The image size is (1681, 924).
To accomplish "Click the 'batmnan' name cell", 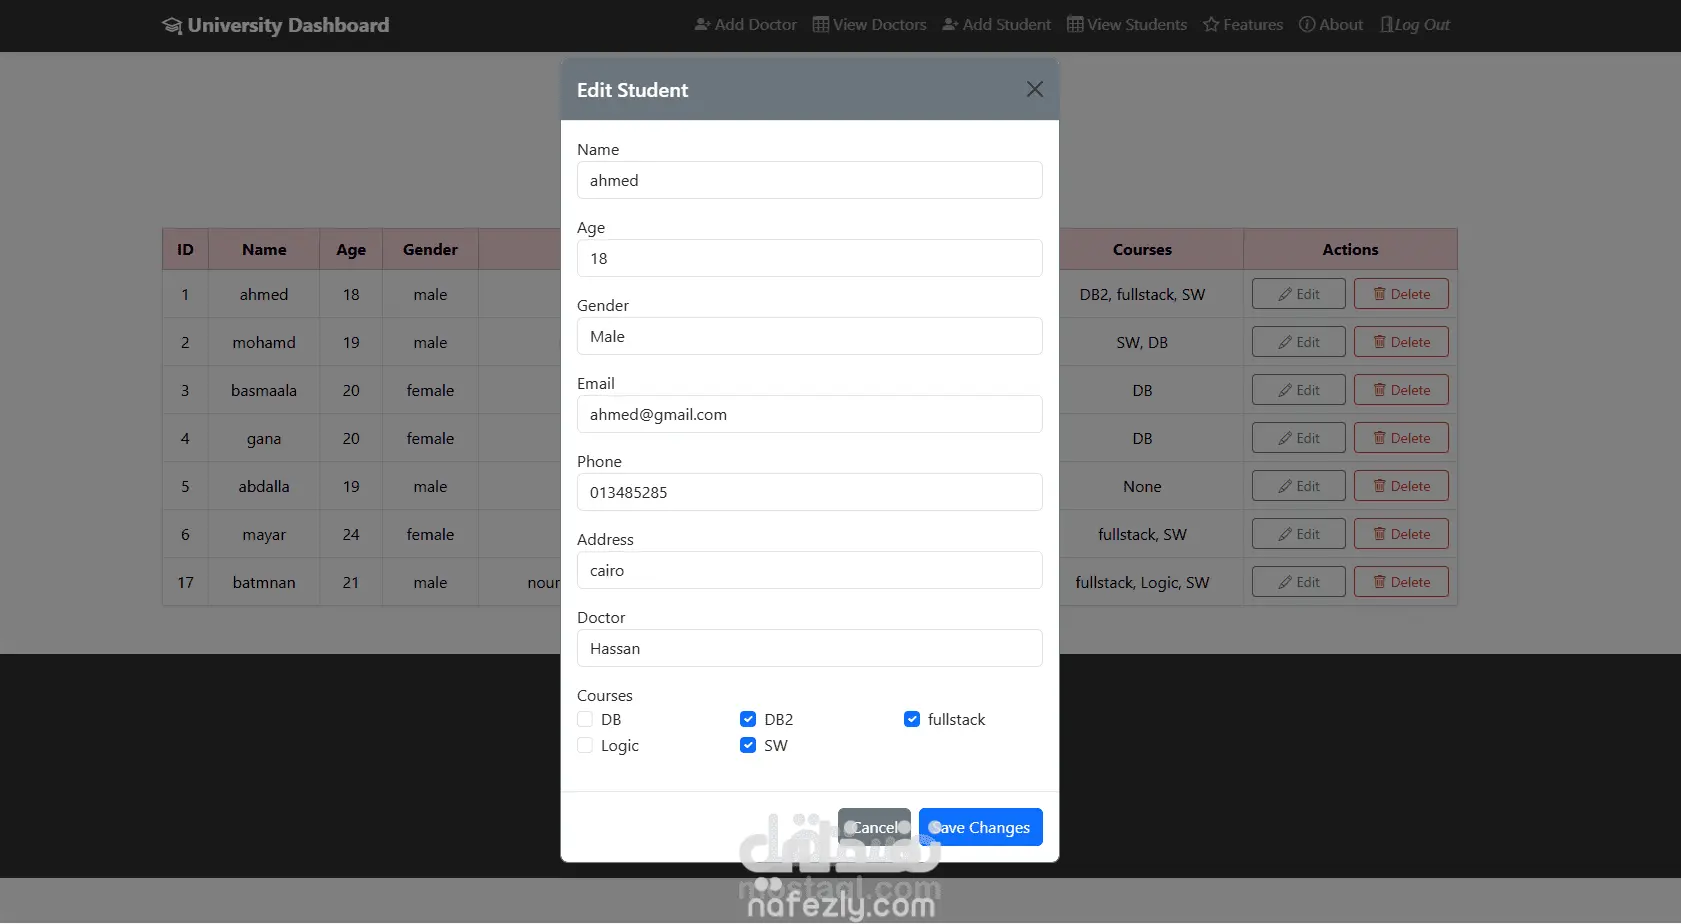I will point(264,582).
